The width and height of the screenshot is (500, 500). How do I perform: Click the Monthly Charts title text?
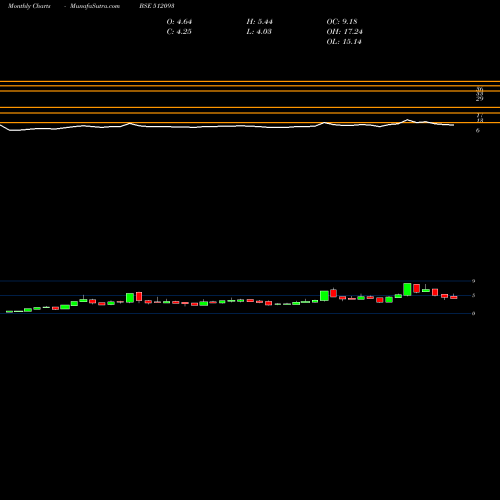point(29,6)
